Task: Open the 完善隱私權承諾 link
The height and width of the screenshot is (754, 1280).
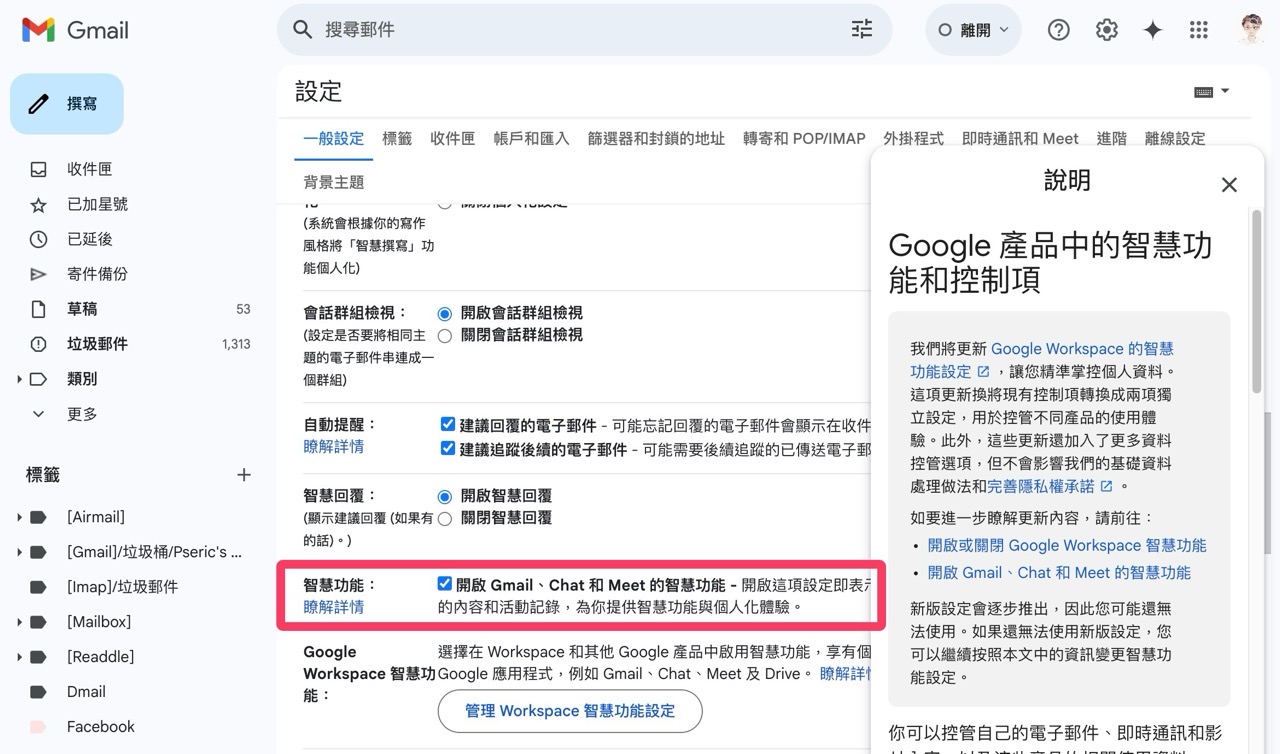Action: [1049, 486]
